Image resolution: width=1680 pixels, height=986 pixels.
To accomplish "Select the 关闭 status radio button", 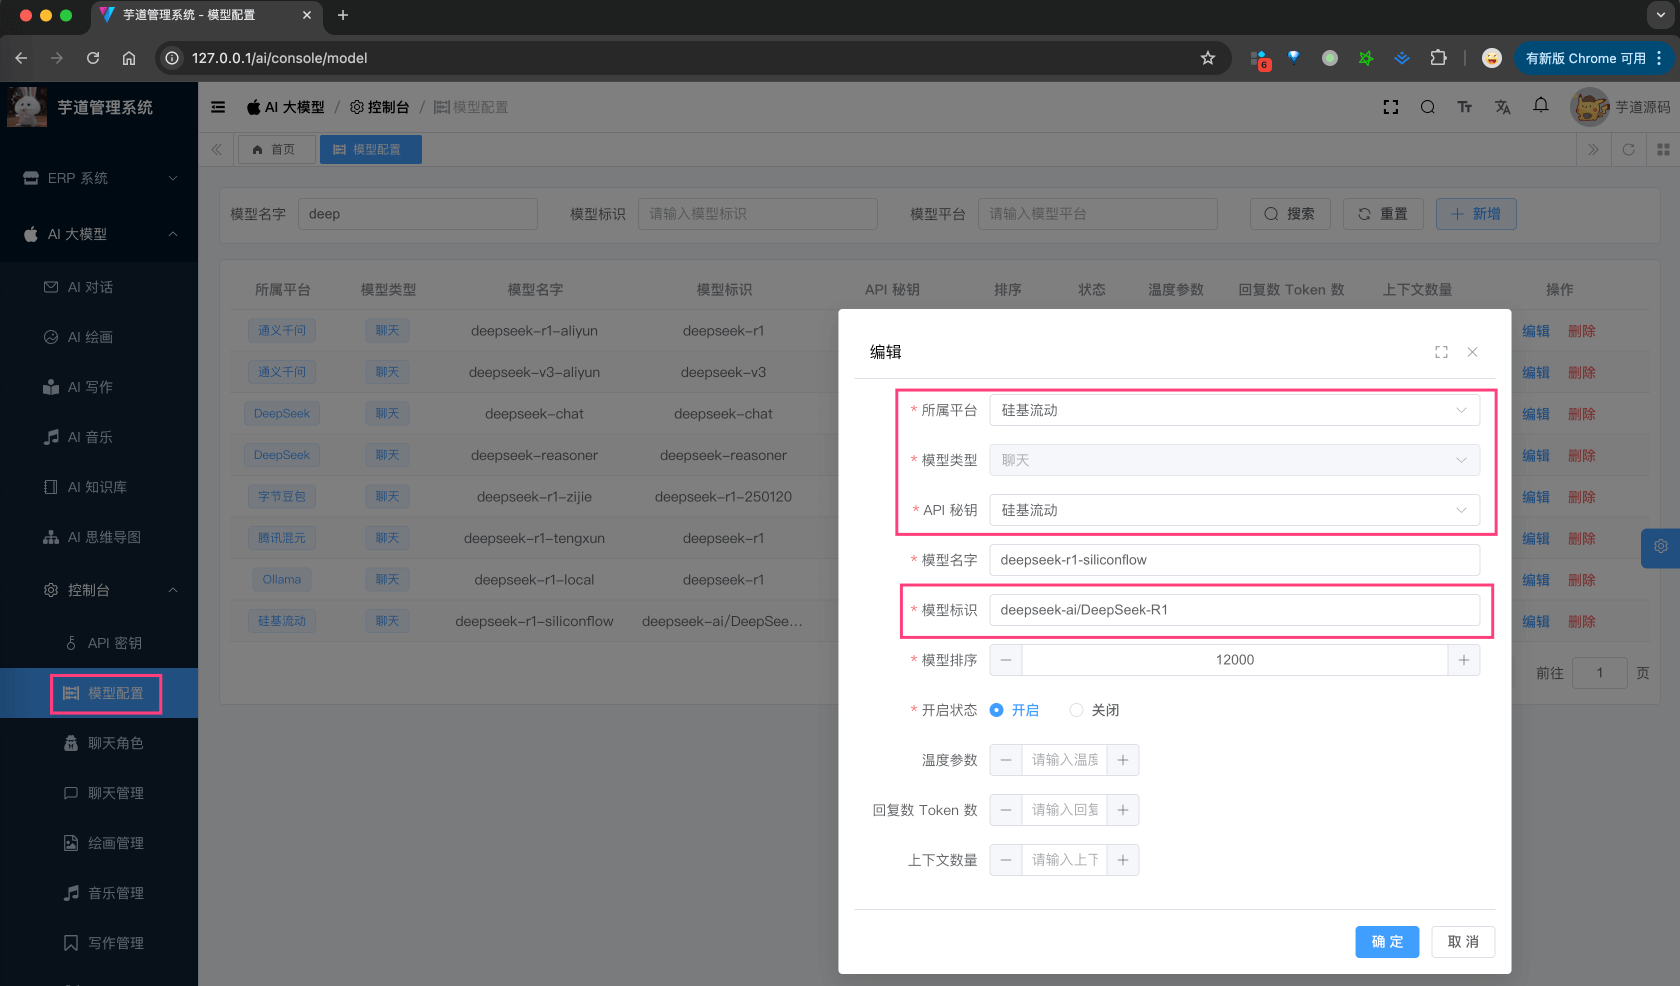I will tap(1076, 710).
